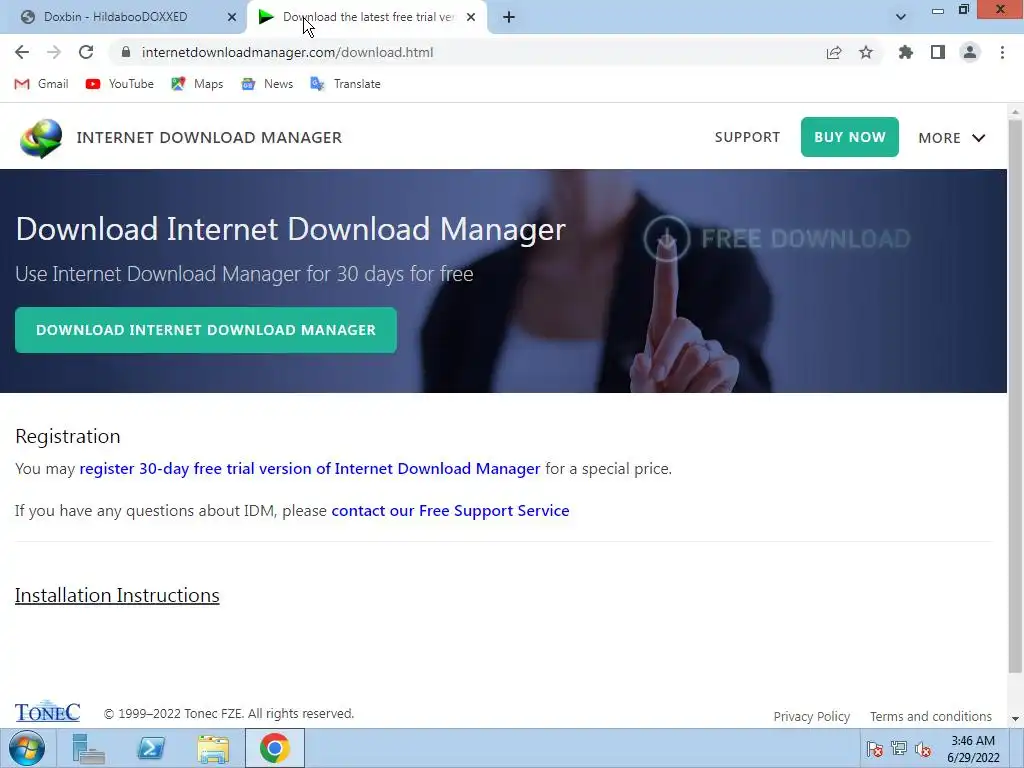Image resolution: width=1024 pixels, height=768 pixels.
Task: Open the Maps bookmark
Action: pos(197,84)
